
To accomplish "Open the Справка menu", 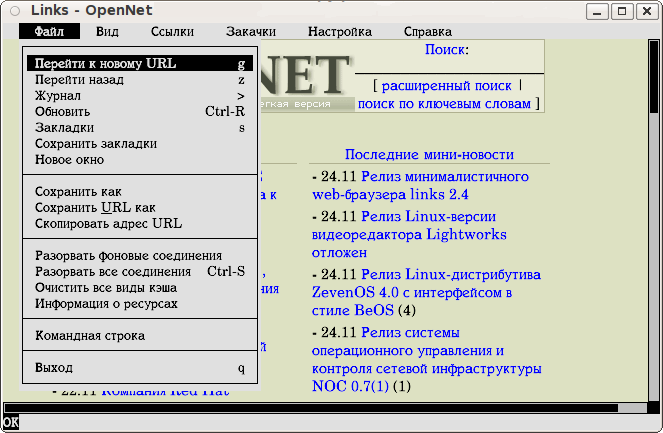I will tap(427, 31).
